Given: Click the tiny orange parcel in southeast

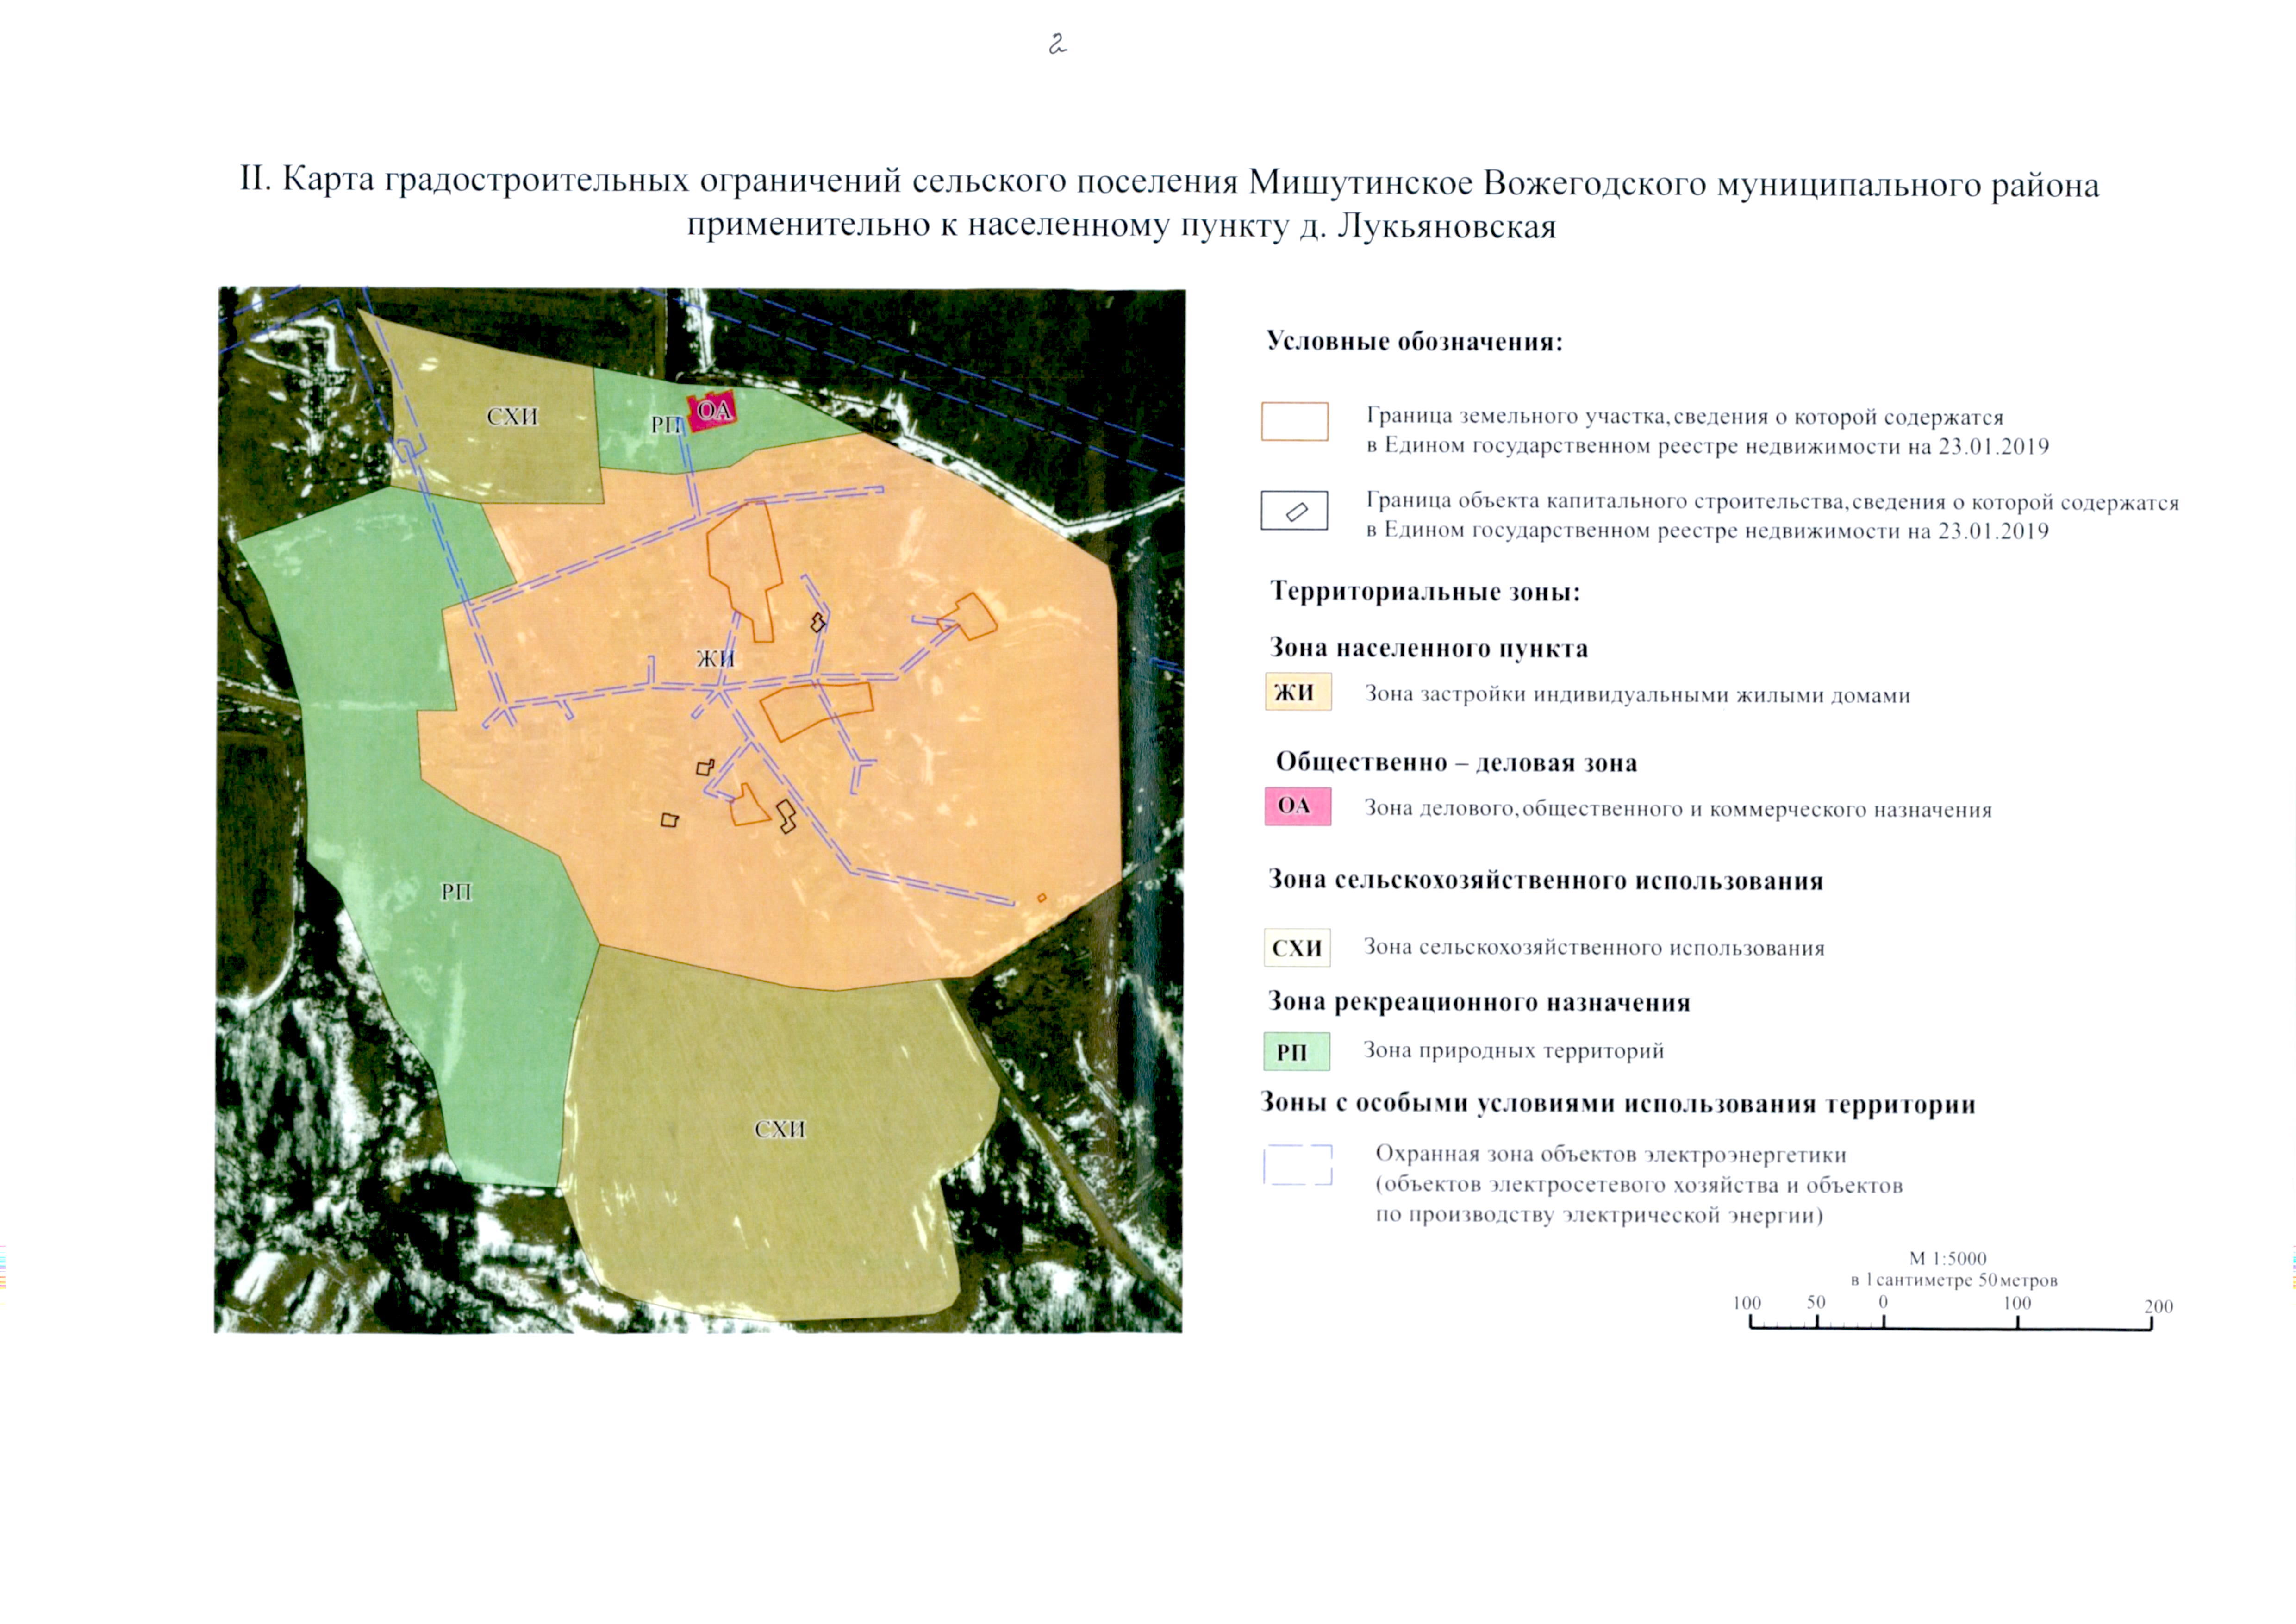Looking at the screenshot, I should point(1041,898).
